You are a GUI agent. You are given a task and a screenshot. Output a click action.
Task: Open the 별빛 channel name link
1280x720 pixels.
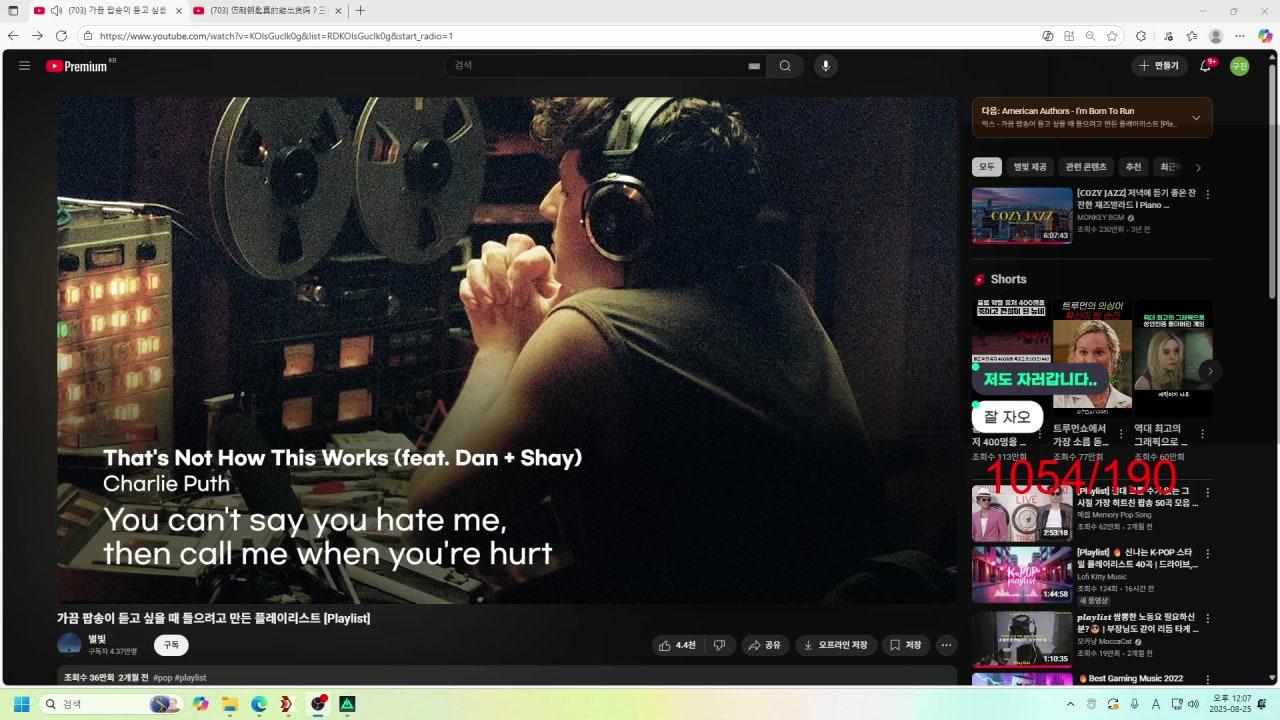click(x=97, y=639)
